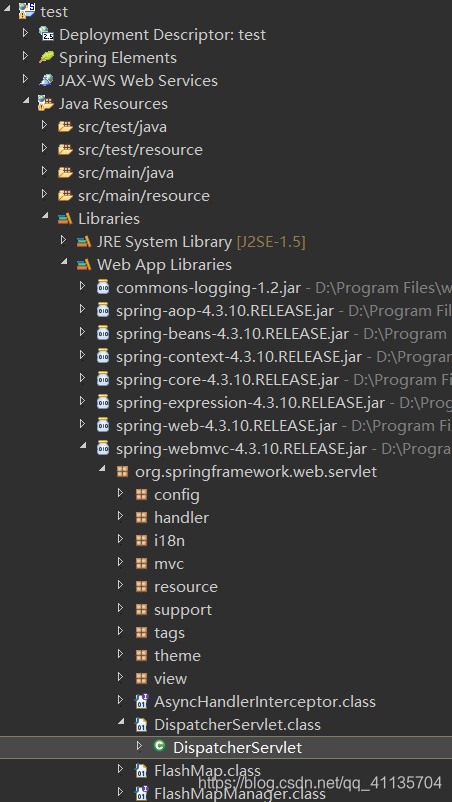Click the src/test/java folder icon
This screenshot has height=802, width=452.
click(65, 126)
